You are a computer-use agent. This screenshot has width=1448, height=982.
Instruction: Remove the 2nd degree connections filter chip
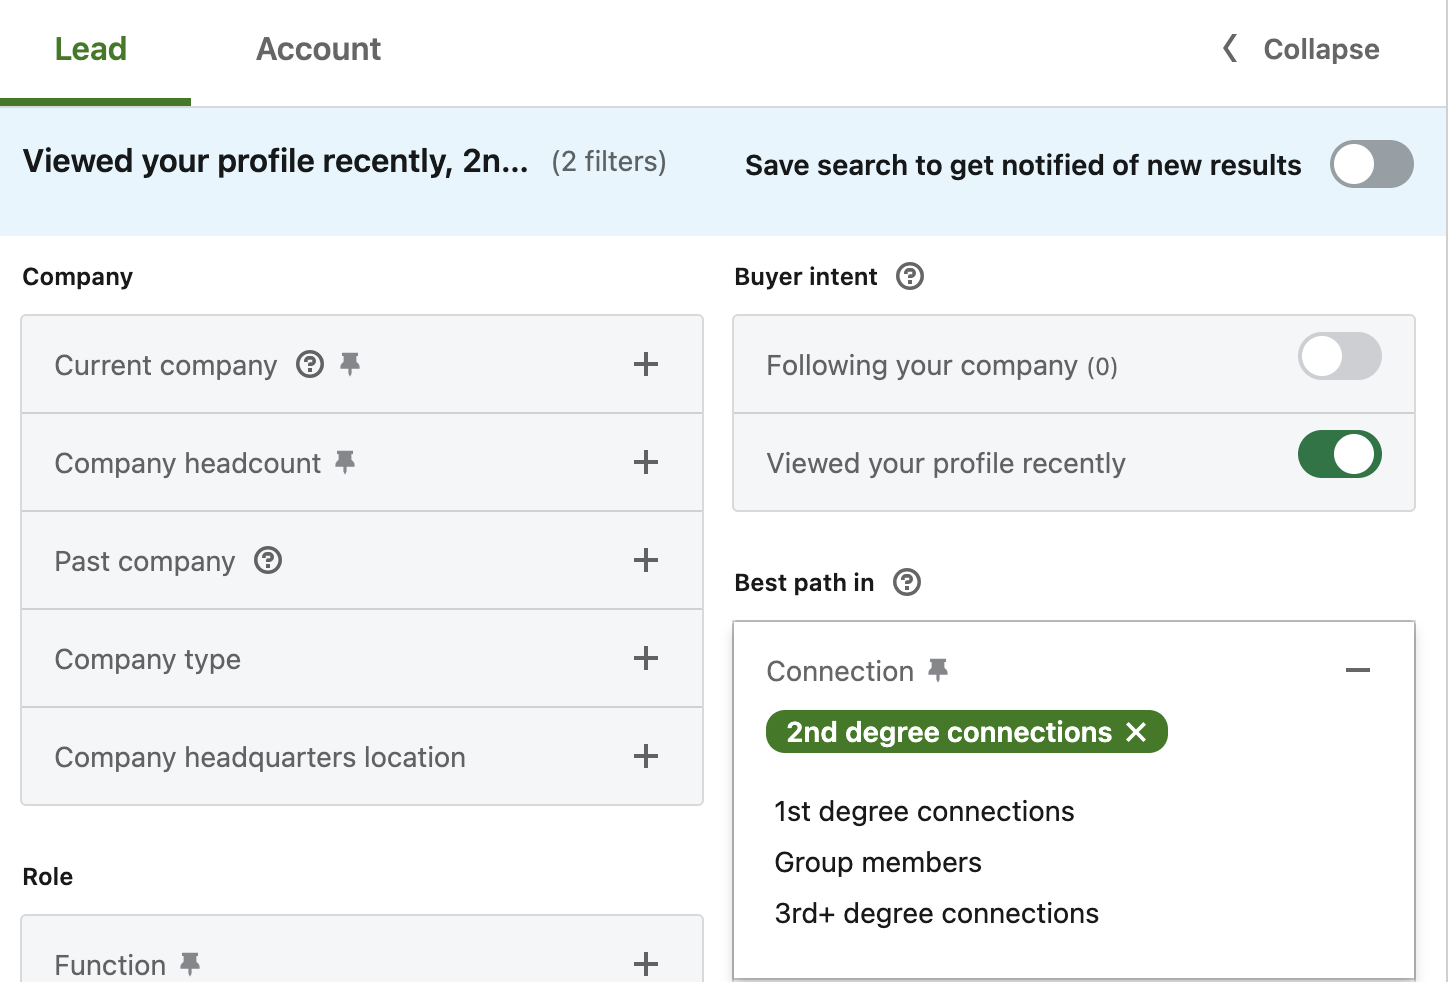point(1136,732)
